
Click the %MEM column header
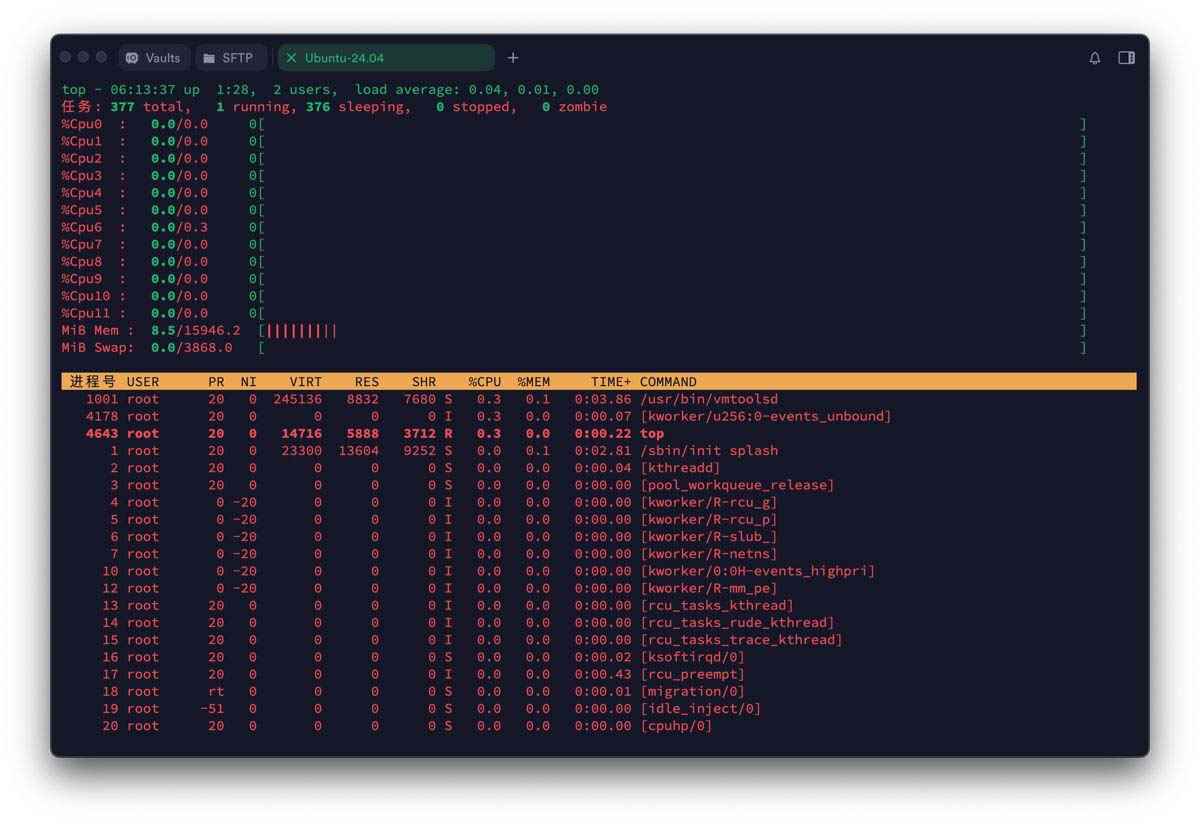pos(534,381)
